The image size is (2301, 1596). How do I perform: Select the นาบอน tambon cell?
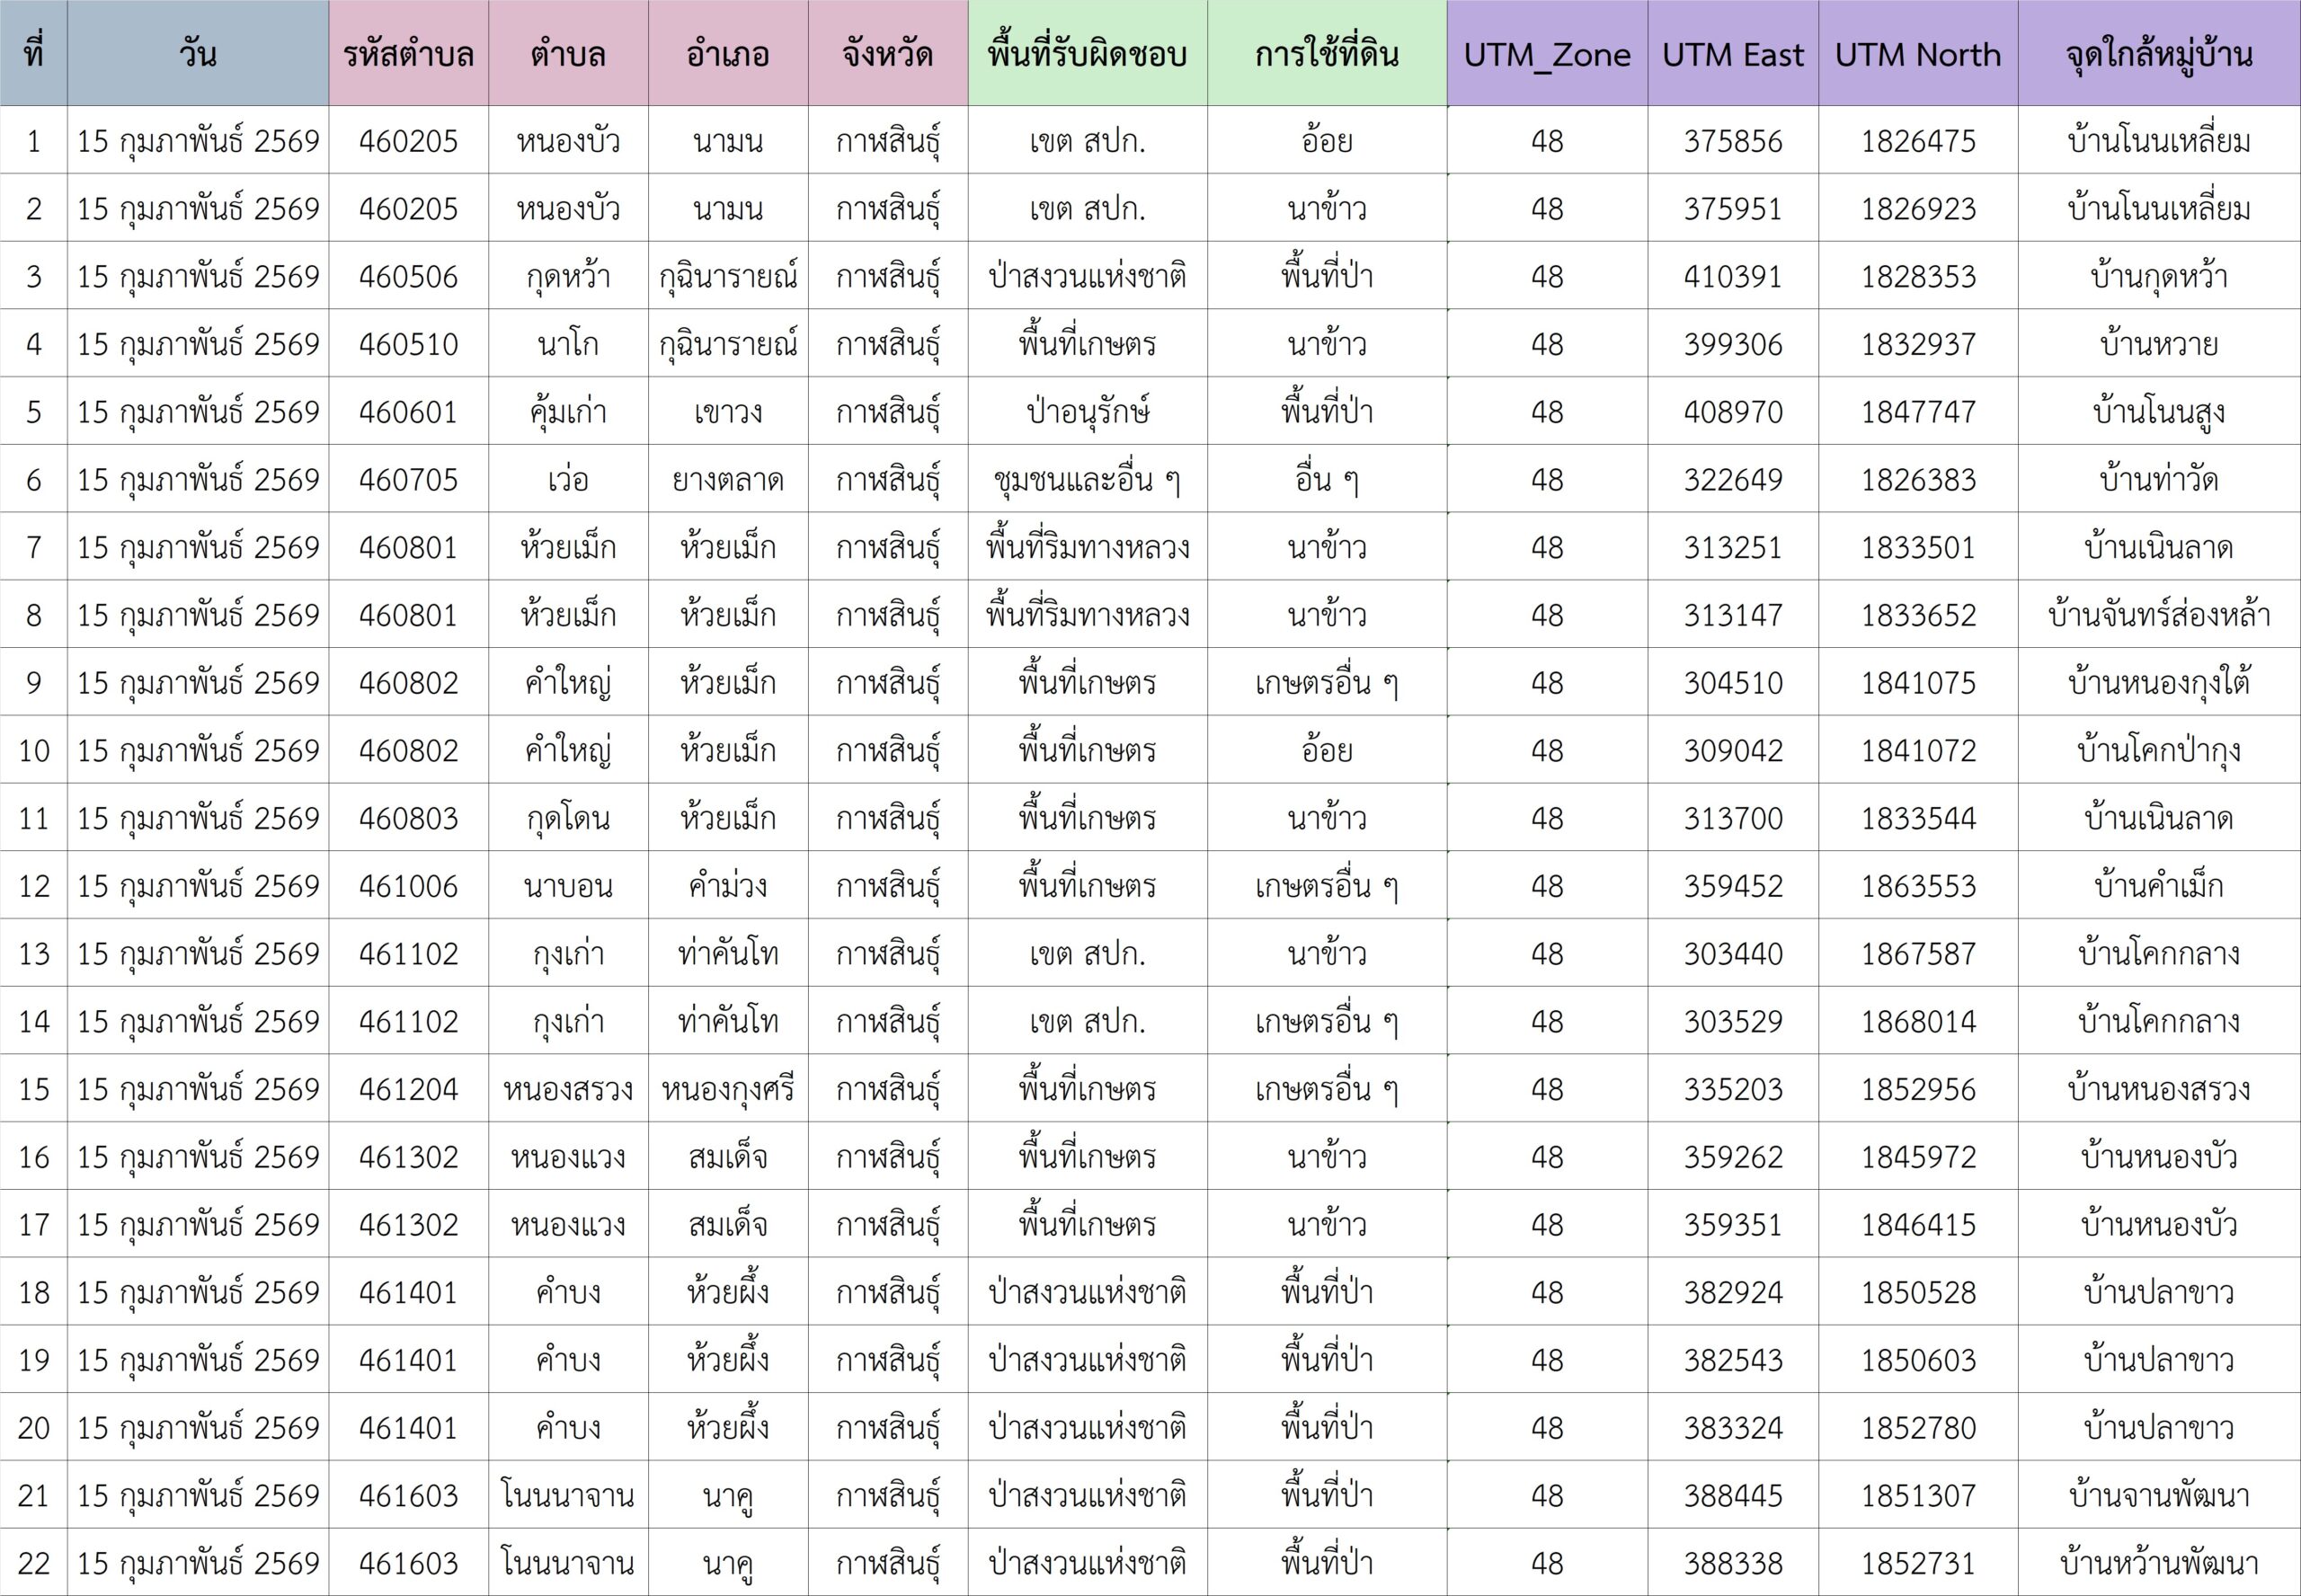[567, 885]
